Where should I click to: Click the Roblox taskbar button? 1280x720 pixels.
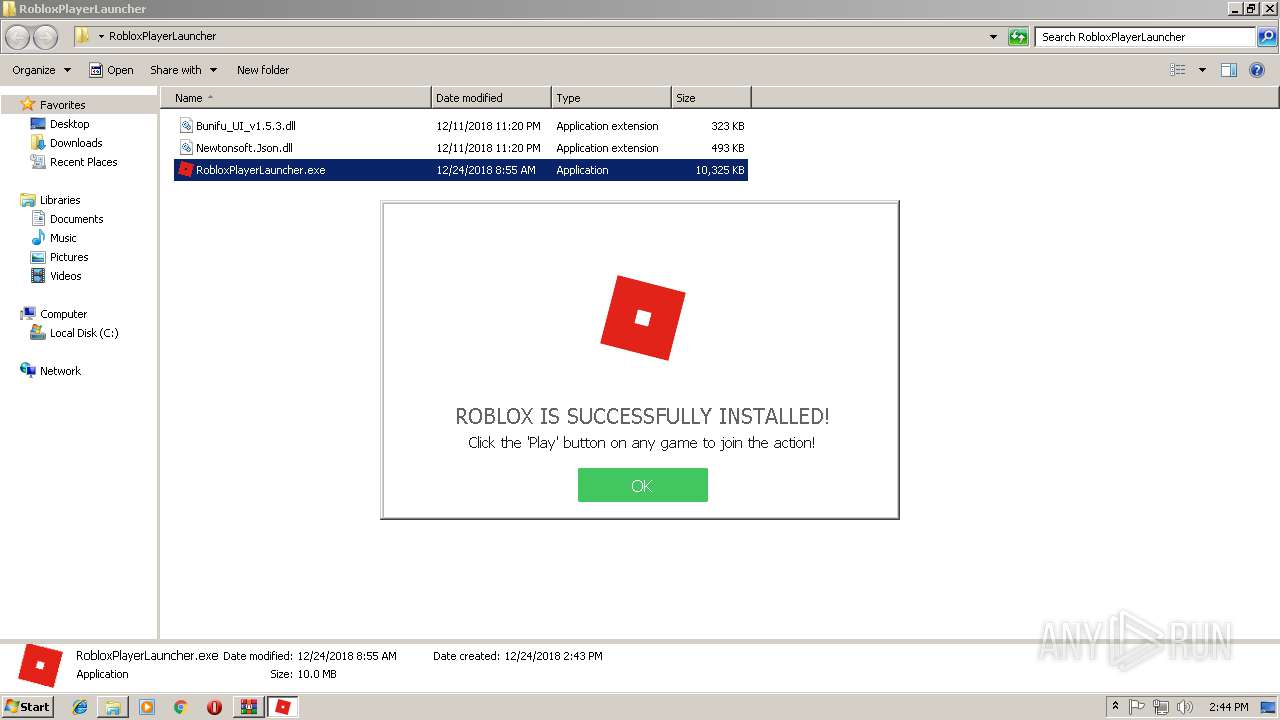click(283, 707)
